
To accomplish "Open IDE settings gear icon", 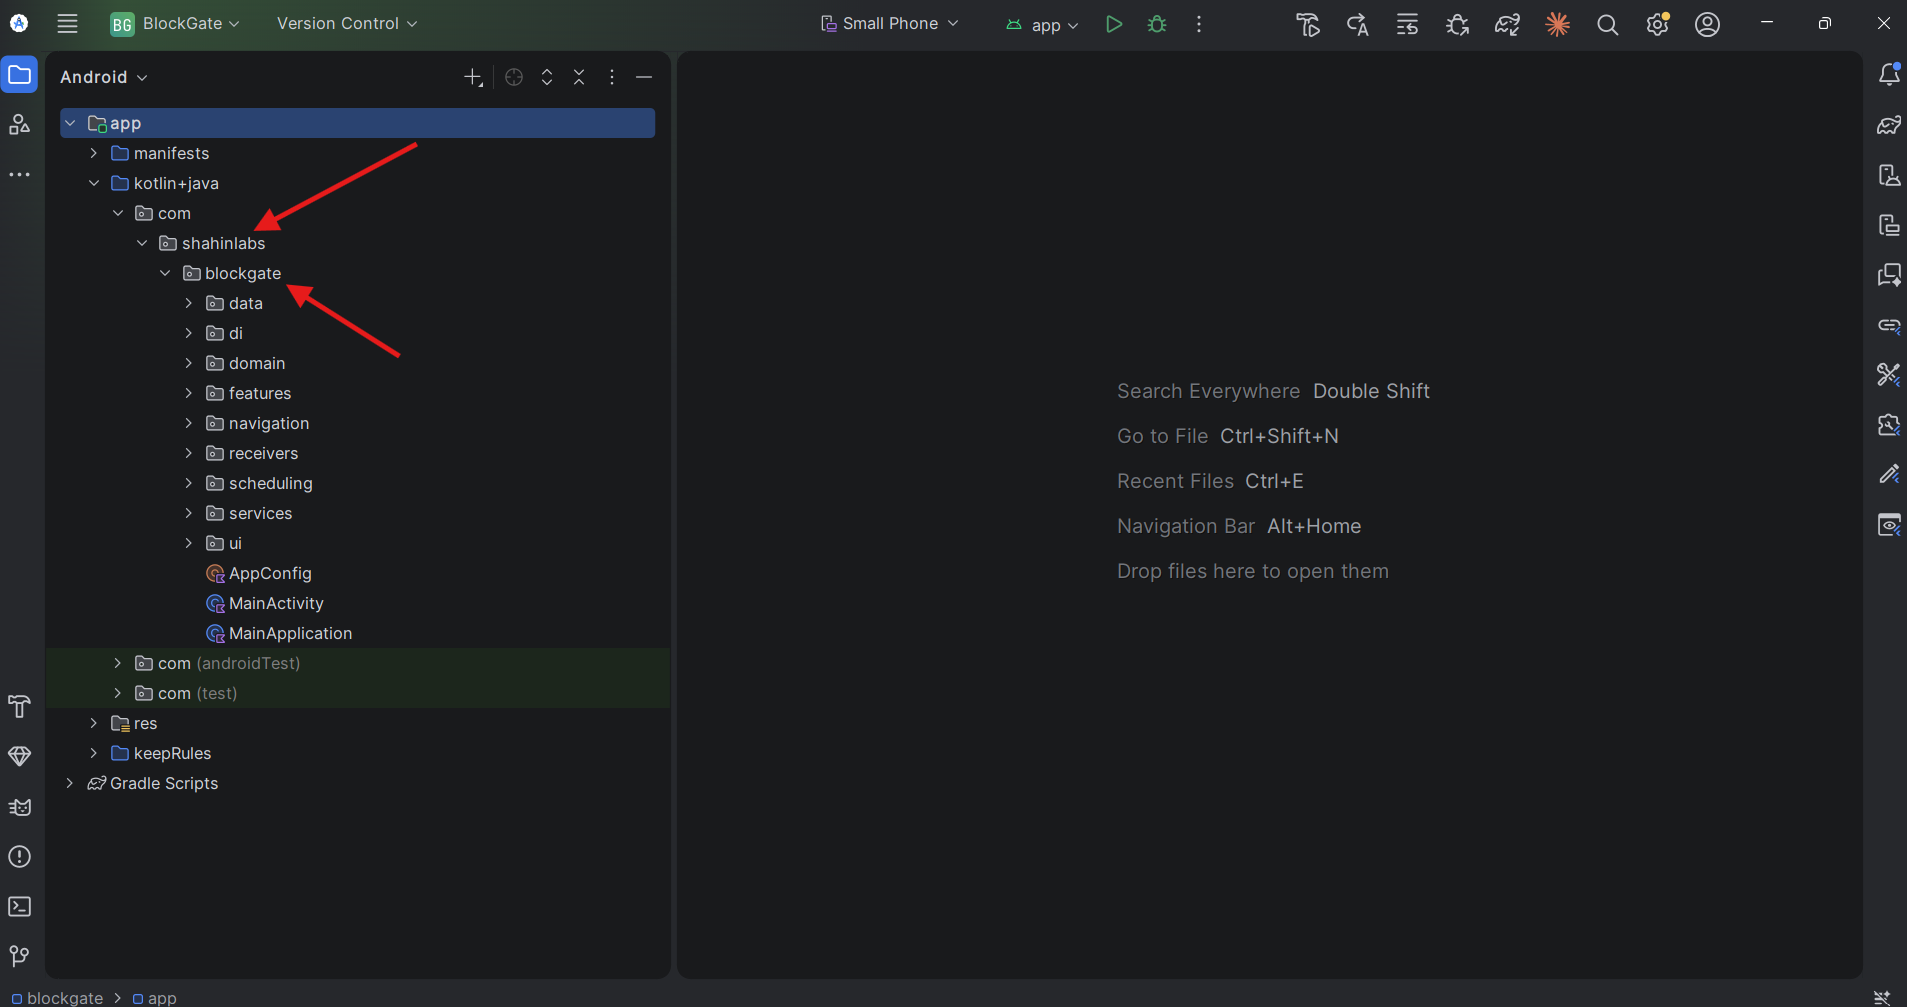I will [x=1657, y=24].
